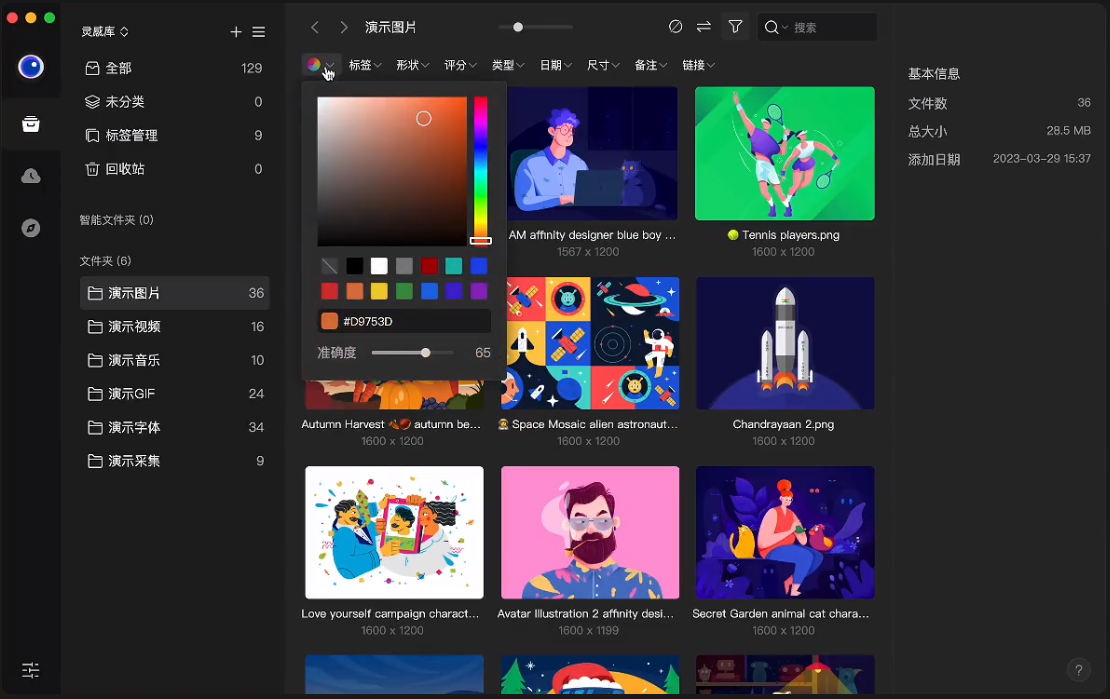Click the #D9753D hex color input

tap(404, 322)
